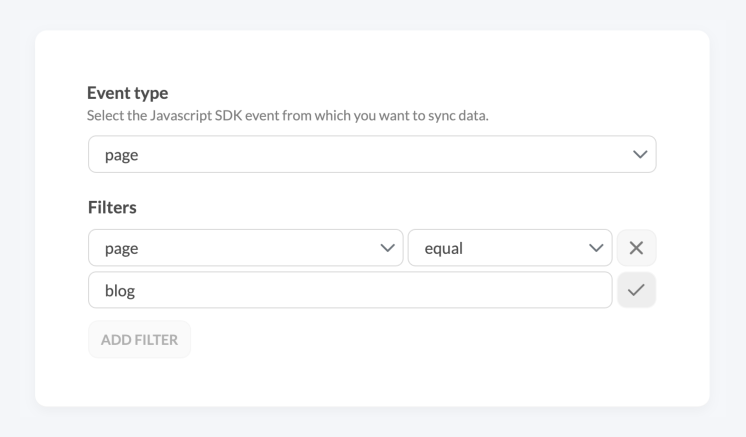This screenshot has height=437, width=746.
Task: Save the blog filter value using the checkmark button
Action: (636, 290)
